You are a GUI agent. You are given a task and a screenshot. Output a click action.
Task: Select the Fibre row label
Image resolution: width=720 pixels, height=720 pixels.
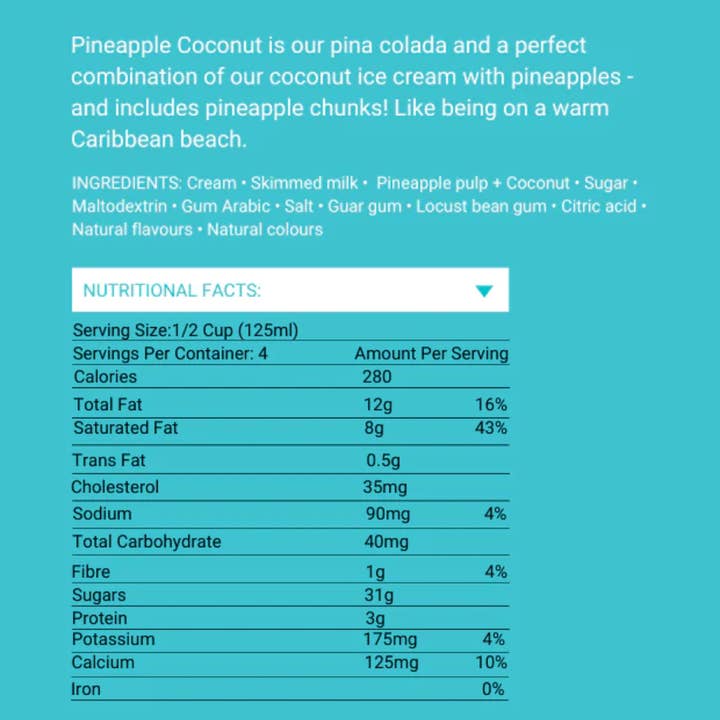coord(91,572)
